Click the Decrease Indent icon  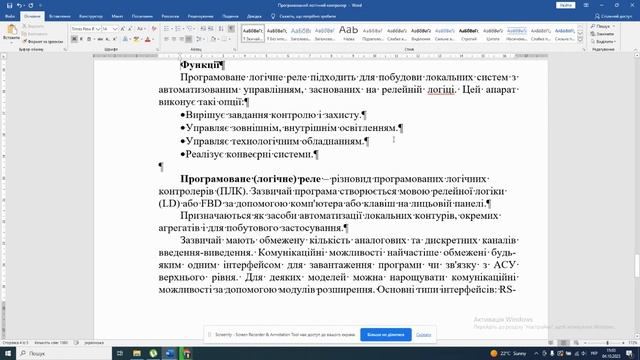(x=203, y=29)
